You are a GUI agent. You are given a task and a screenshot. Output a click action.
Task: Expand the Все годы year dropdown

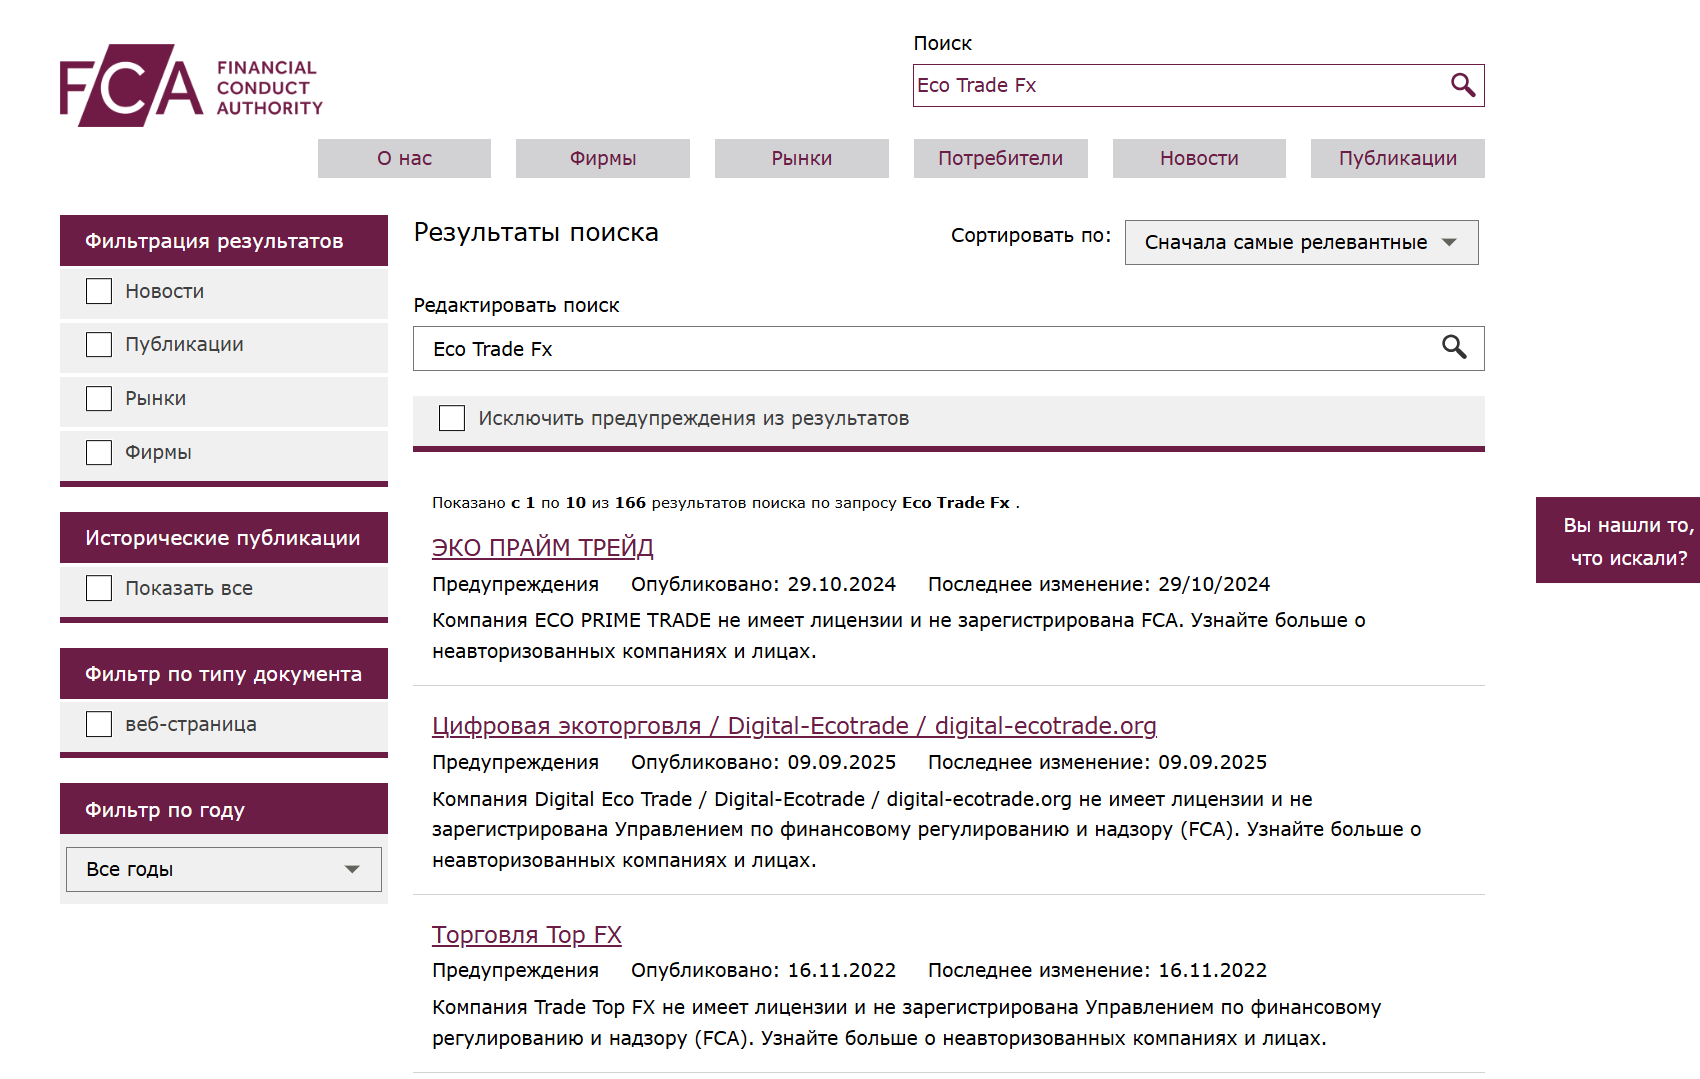coord(223,870)
